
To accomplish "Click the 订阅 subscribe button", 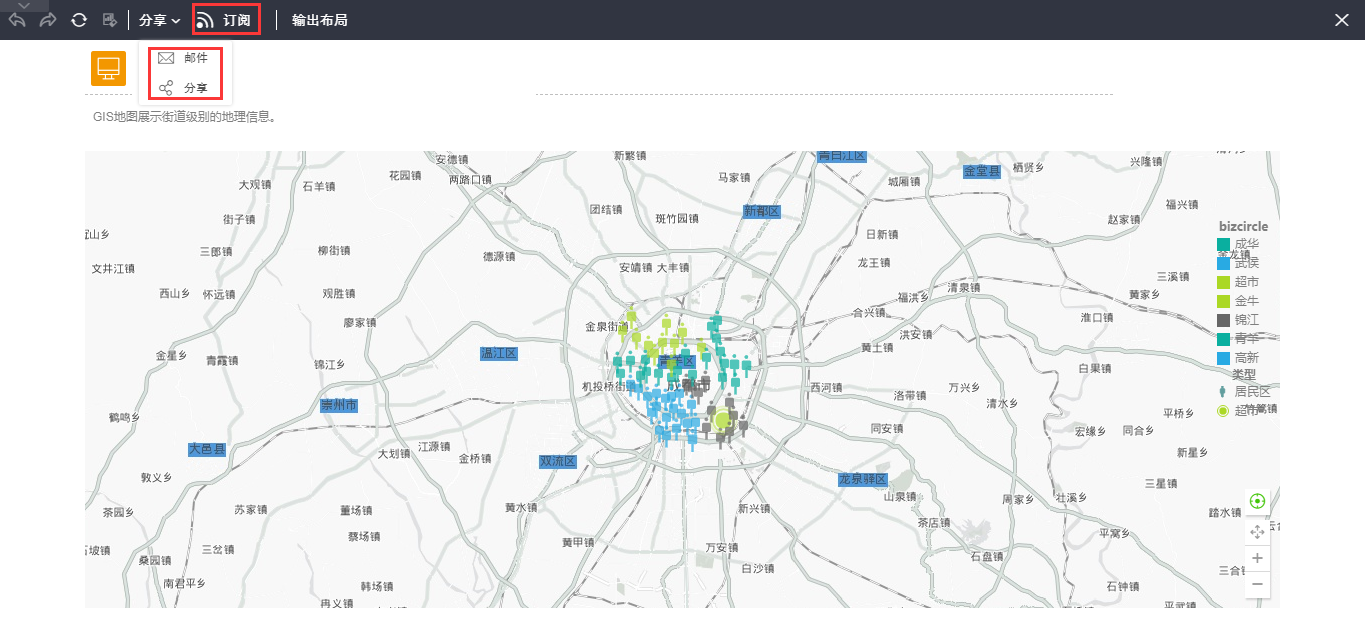I will (x=227, y=20).
